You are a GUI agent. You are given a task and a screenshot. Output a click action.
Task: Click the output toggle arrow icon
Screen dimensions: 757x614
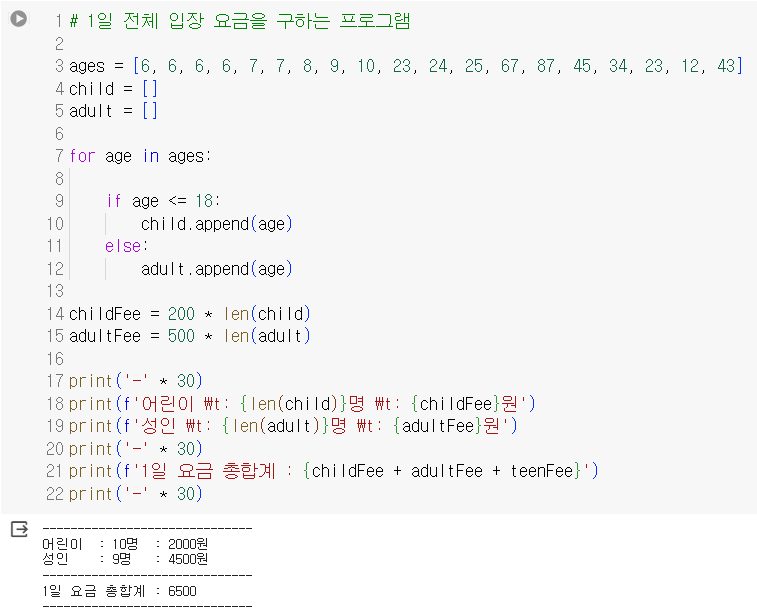point(19,529)
